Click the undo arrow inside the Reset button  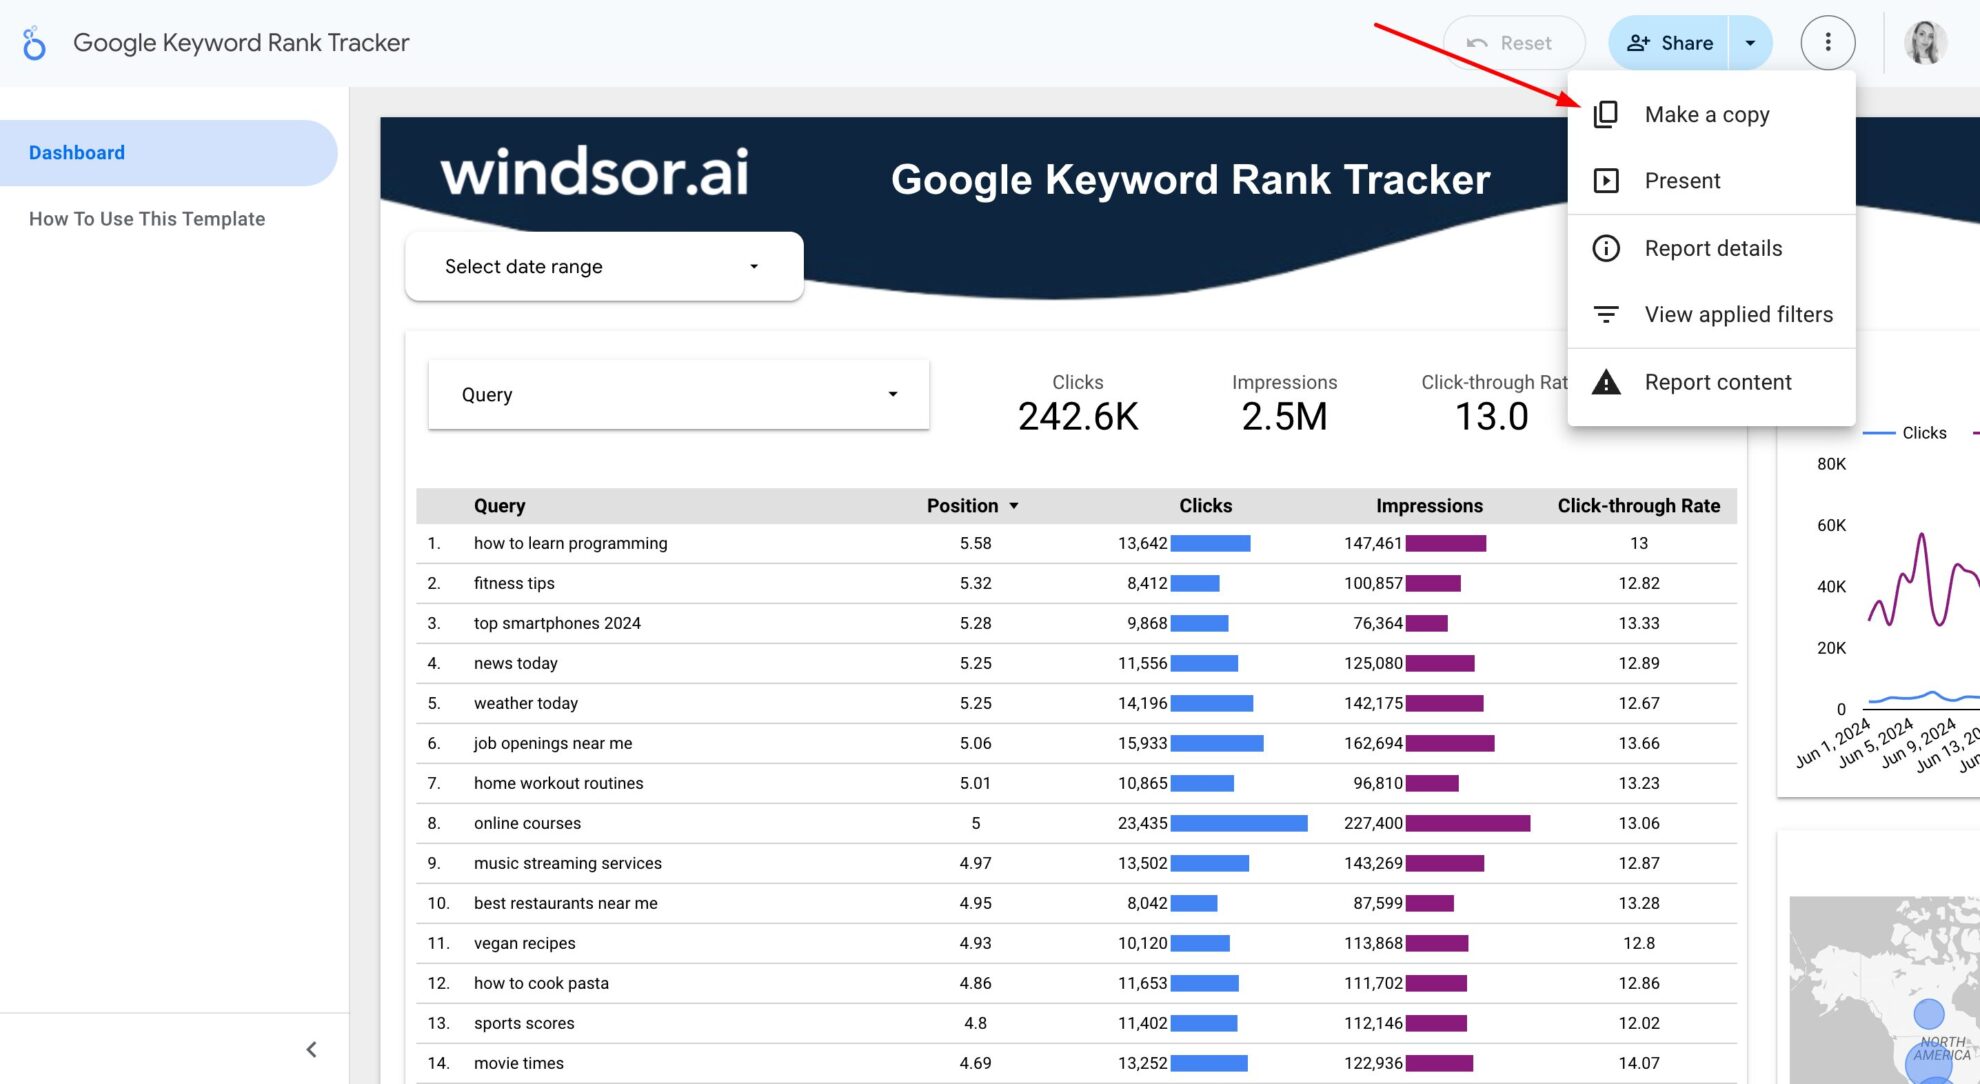[x=1479, y=42]
